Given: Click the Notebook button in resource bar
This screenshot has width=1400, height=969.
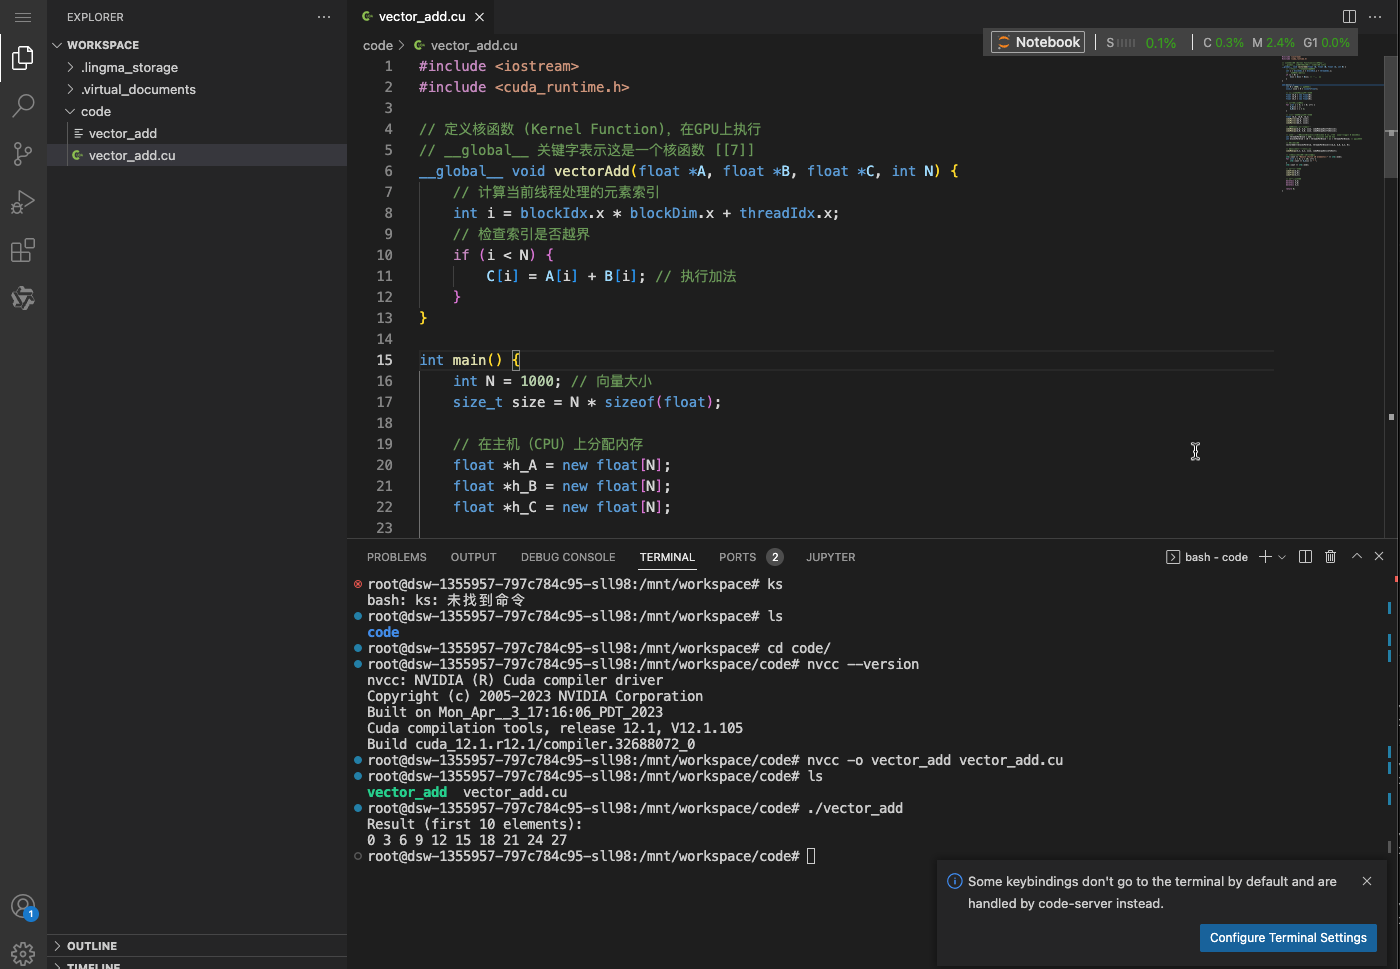Looking at the screenshot, I should (1038, 42).
